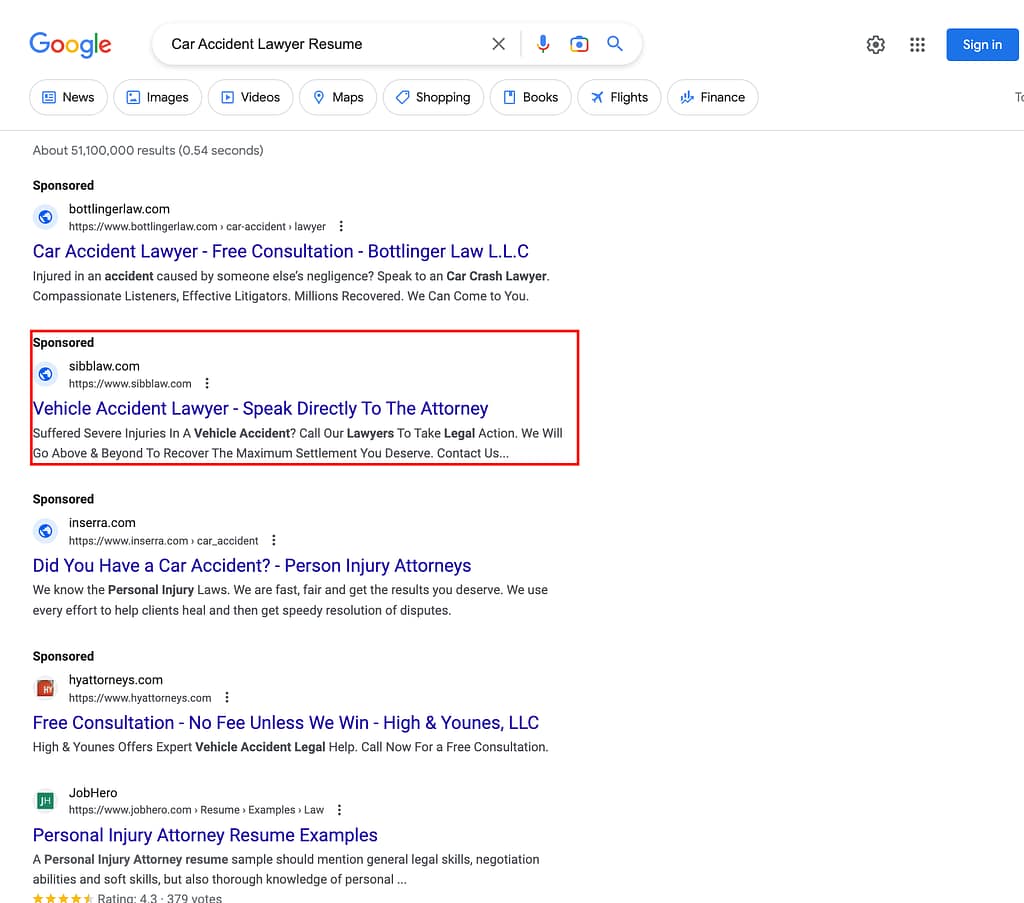Open more options for bottlingerlaw.com ad
1024x903 pixels.
[341, 227]
